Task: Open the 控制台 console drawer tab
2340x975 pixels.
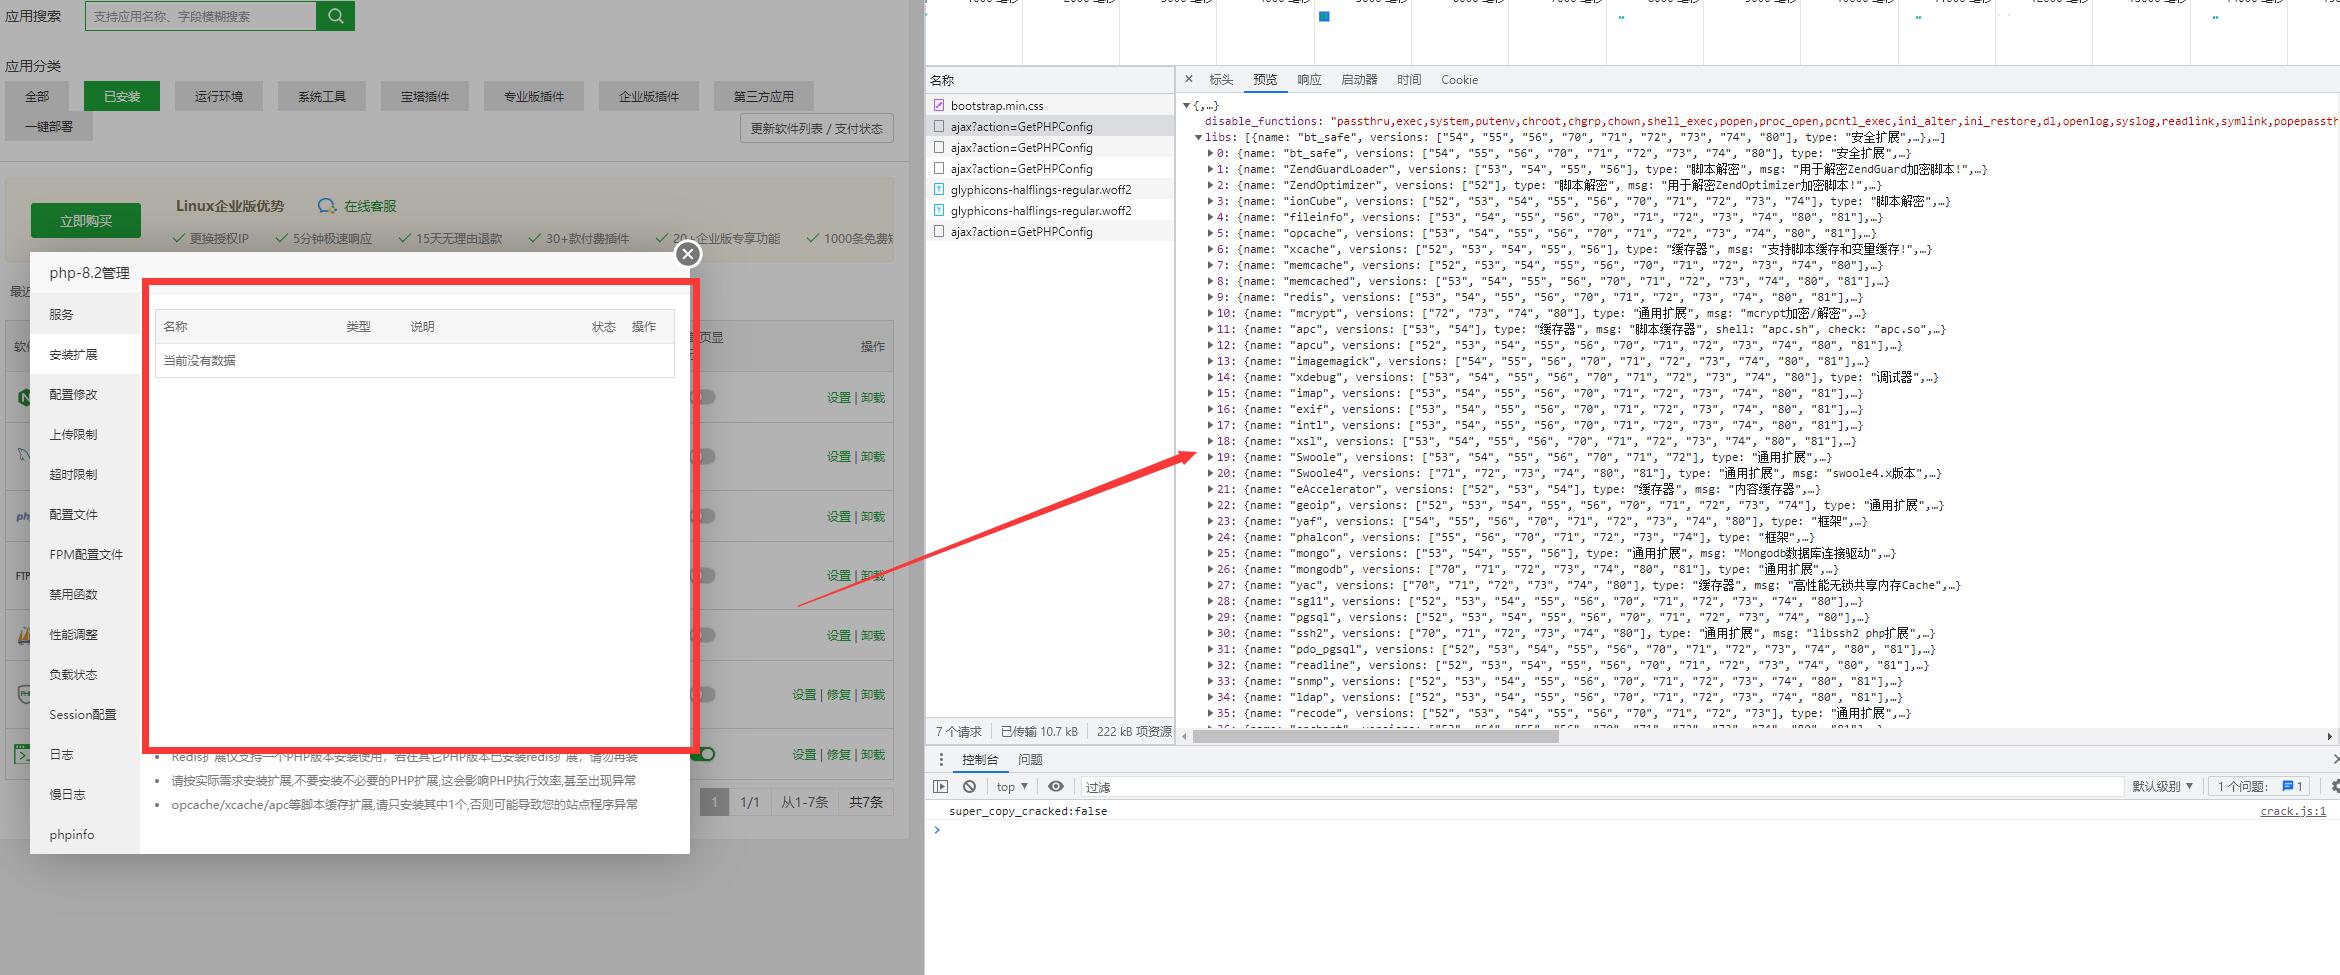Action: click(x=980, y=760)
